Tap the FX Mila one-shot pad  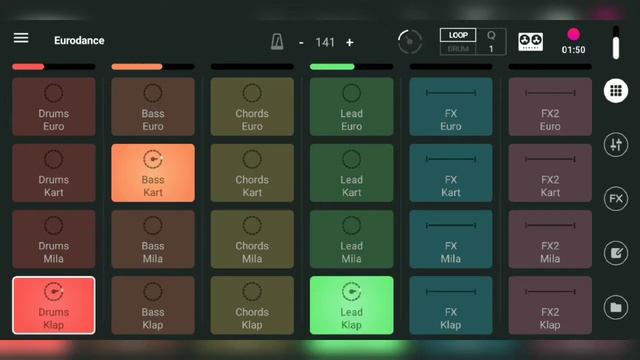(451, 239)
